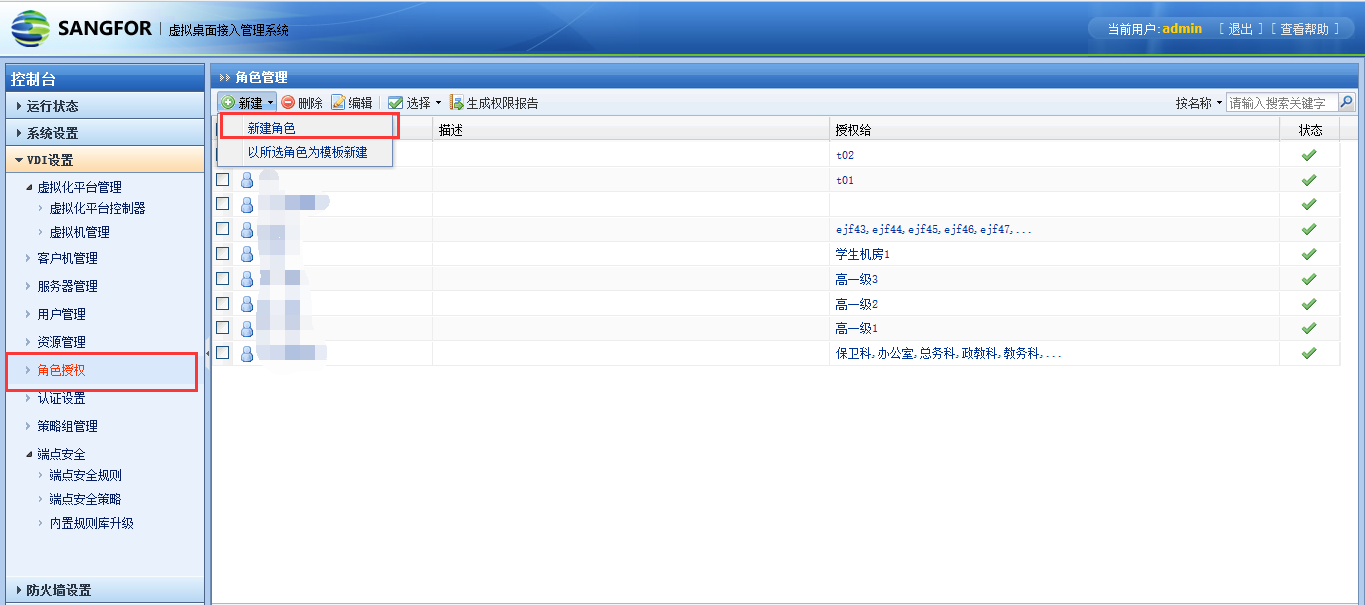Click the green status checkmark for 高一级1
This screenshot has width=1365, height=605.
pos(1308,328)
